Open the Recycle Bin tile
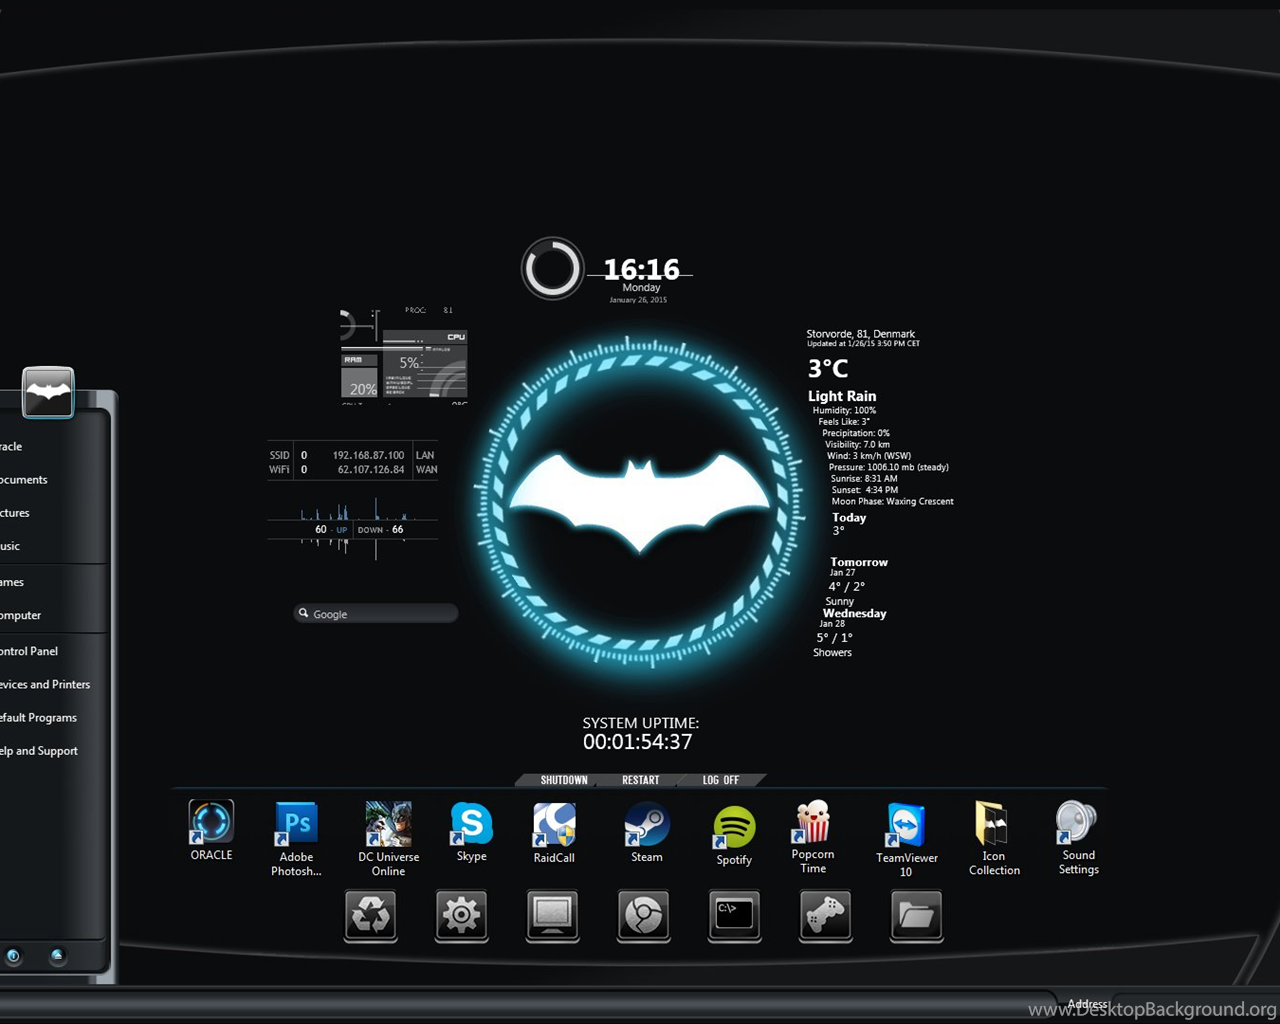The height and width of the screenshot is (1024, 1280). tap(371, 915)
